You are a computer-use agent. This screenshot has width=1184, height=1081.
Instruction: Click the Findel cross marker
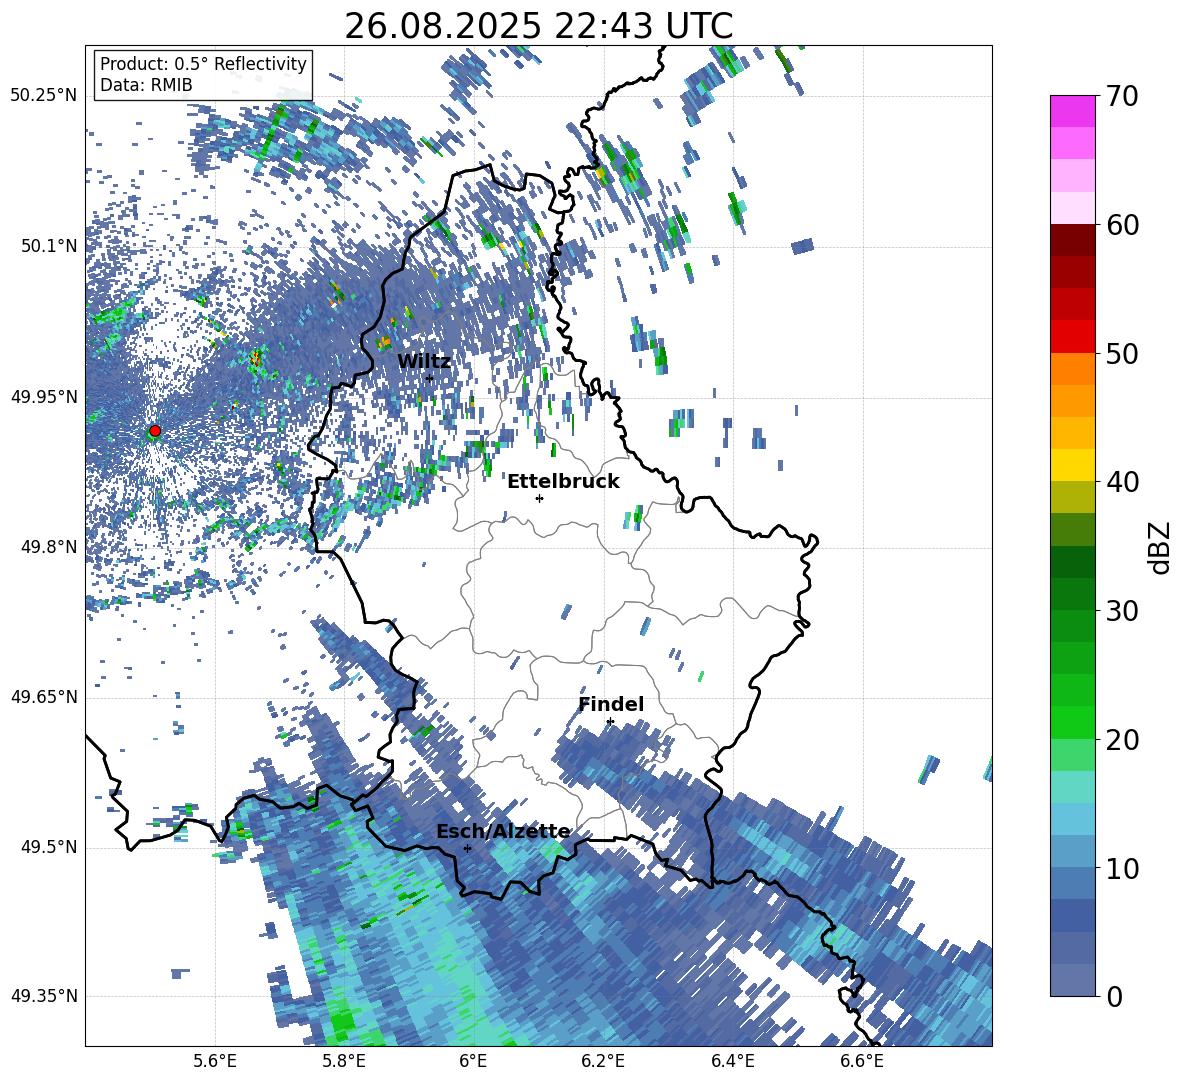[x=610, y=722]
